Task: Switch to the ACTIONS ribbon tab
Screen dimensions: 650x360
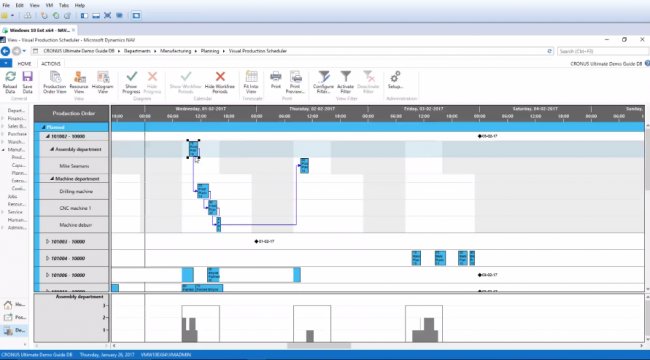Action: pyautogui.click(x=51, y=64)
